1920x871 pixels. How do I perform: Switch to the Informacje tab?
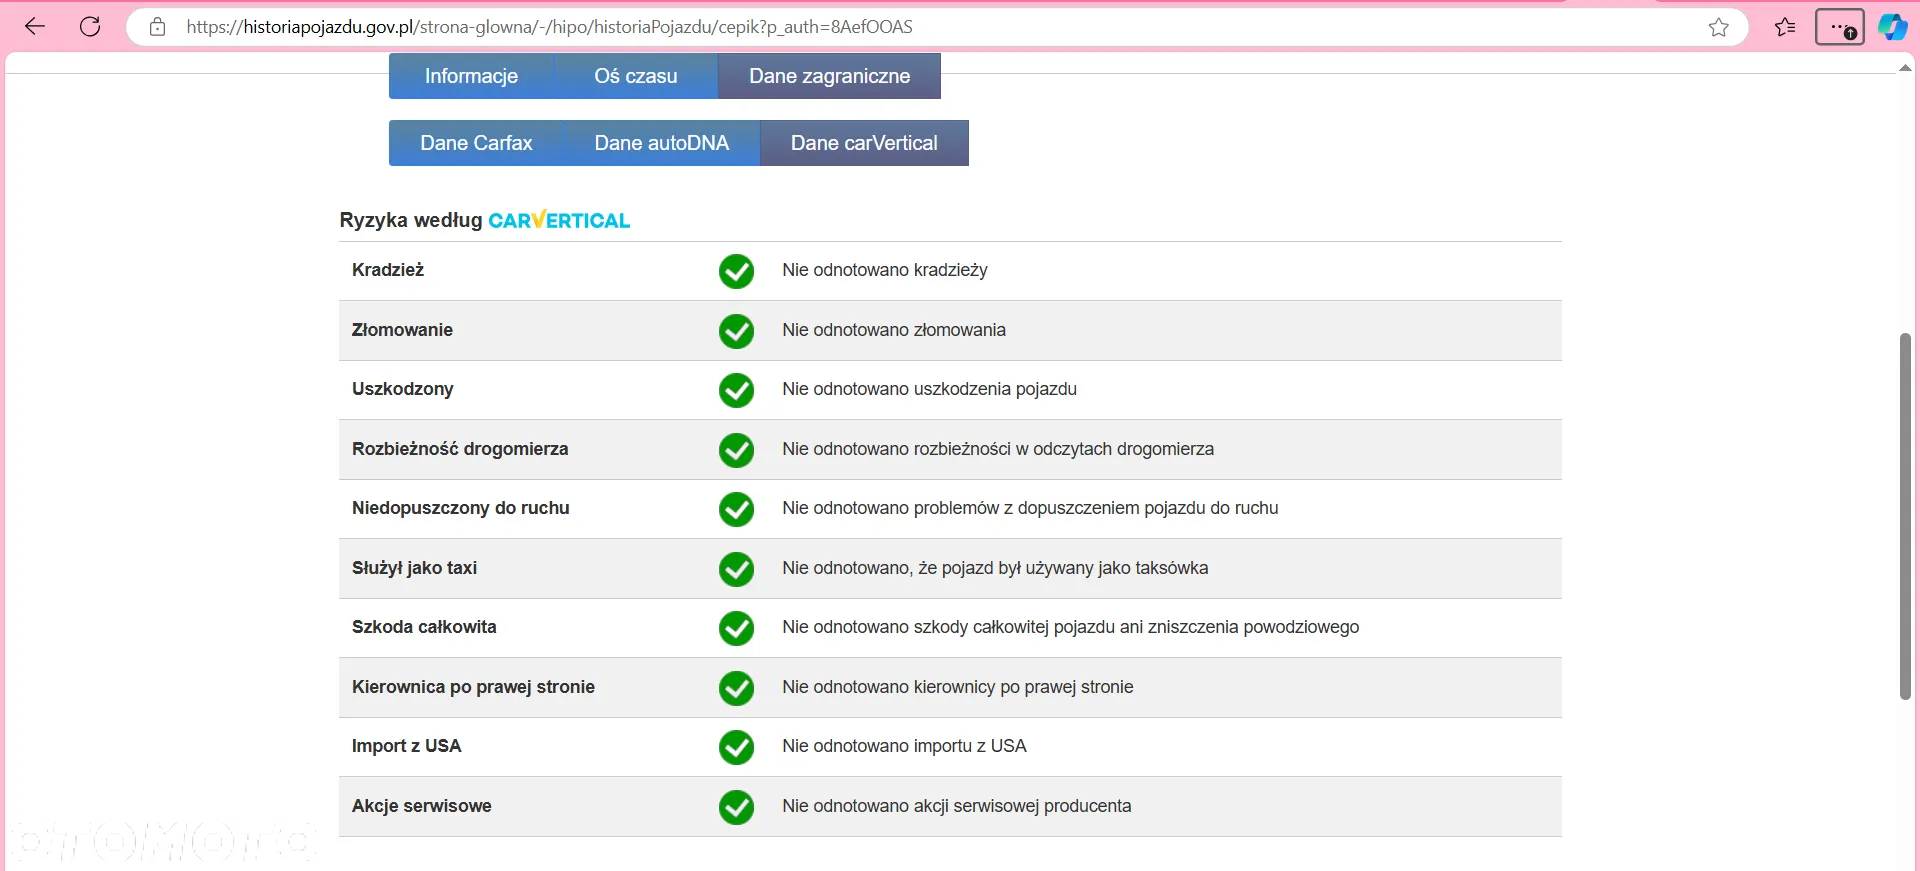(471, 76)
